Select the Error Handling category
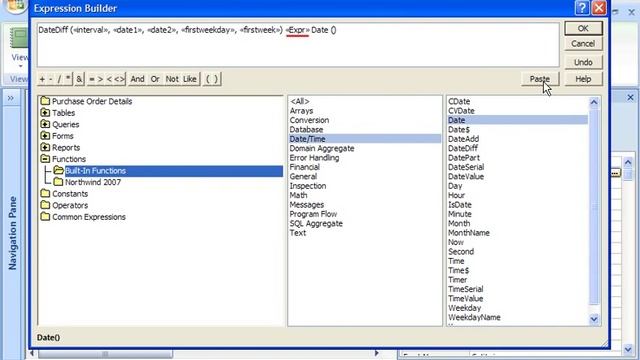This screenshot has height=360, width=640. tap(314, 158)
